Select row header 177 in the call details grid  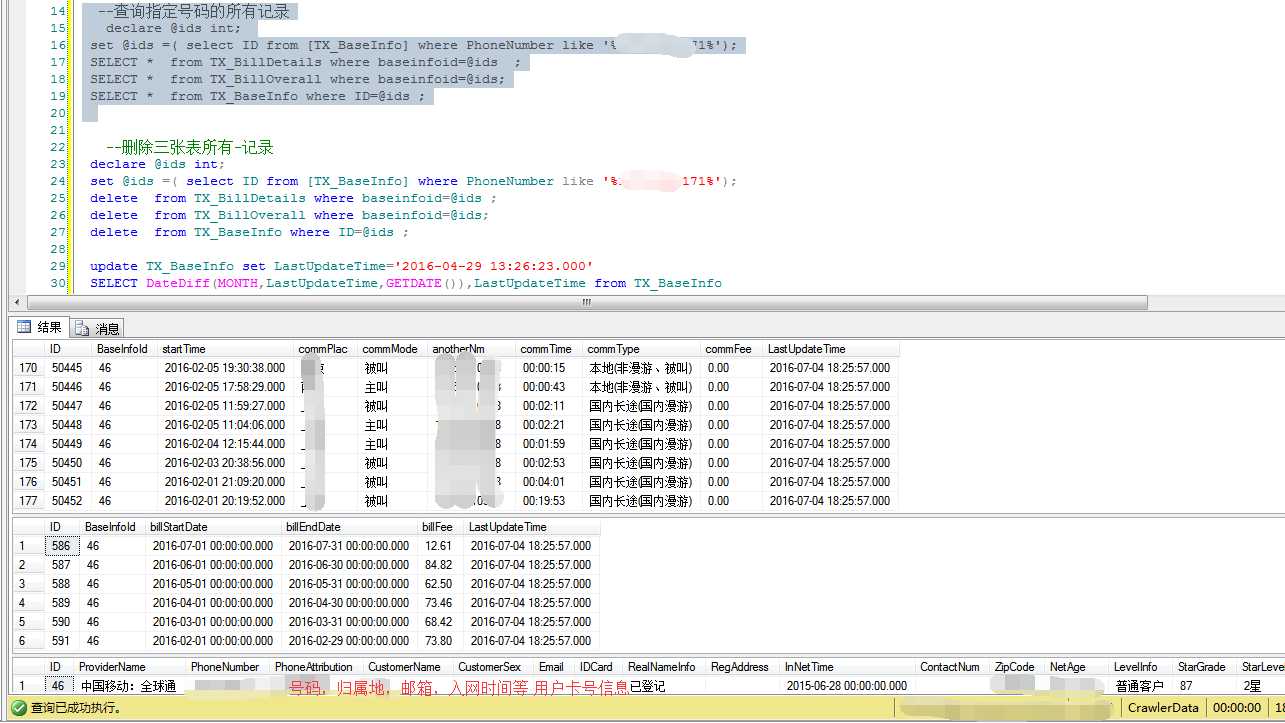coord(28,501)
